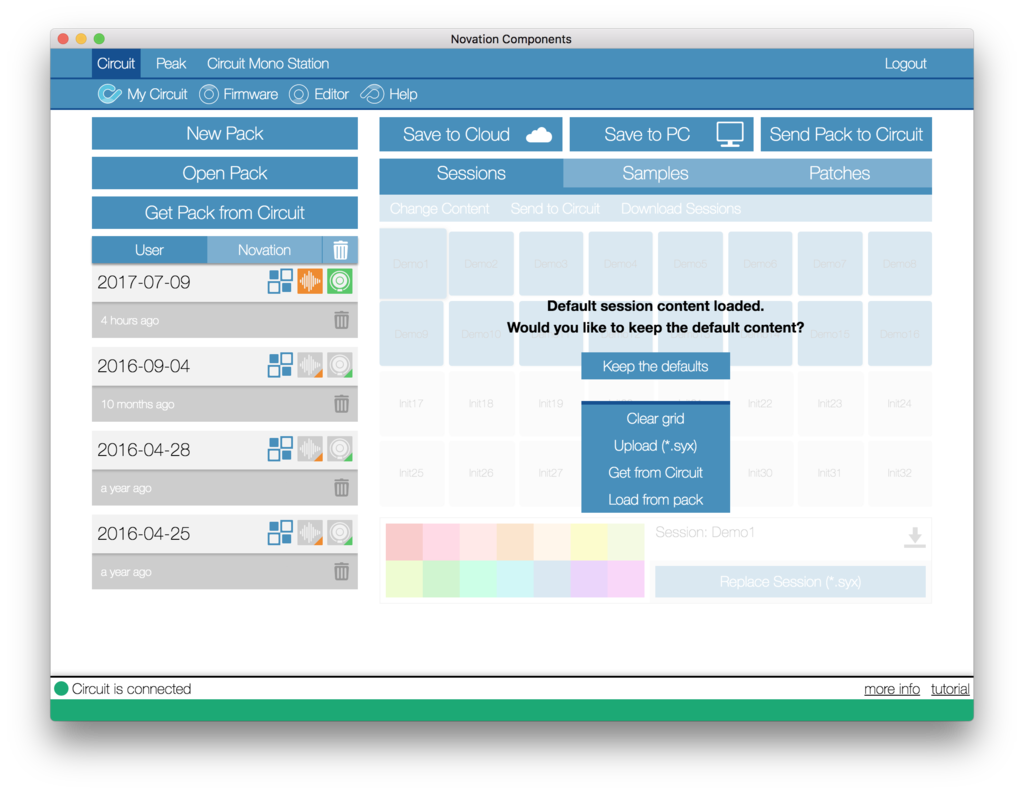Click samples waveform icon for pack 2016-04-28

click(x=310, y=449)
